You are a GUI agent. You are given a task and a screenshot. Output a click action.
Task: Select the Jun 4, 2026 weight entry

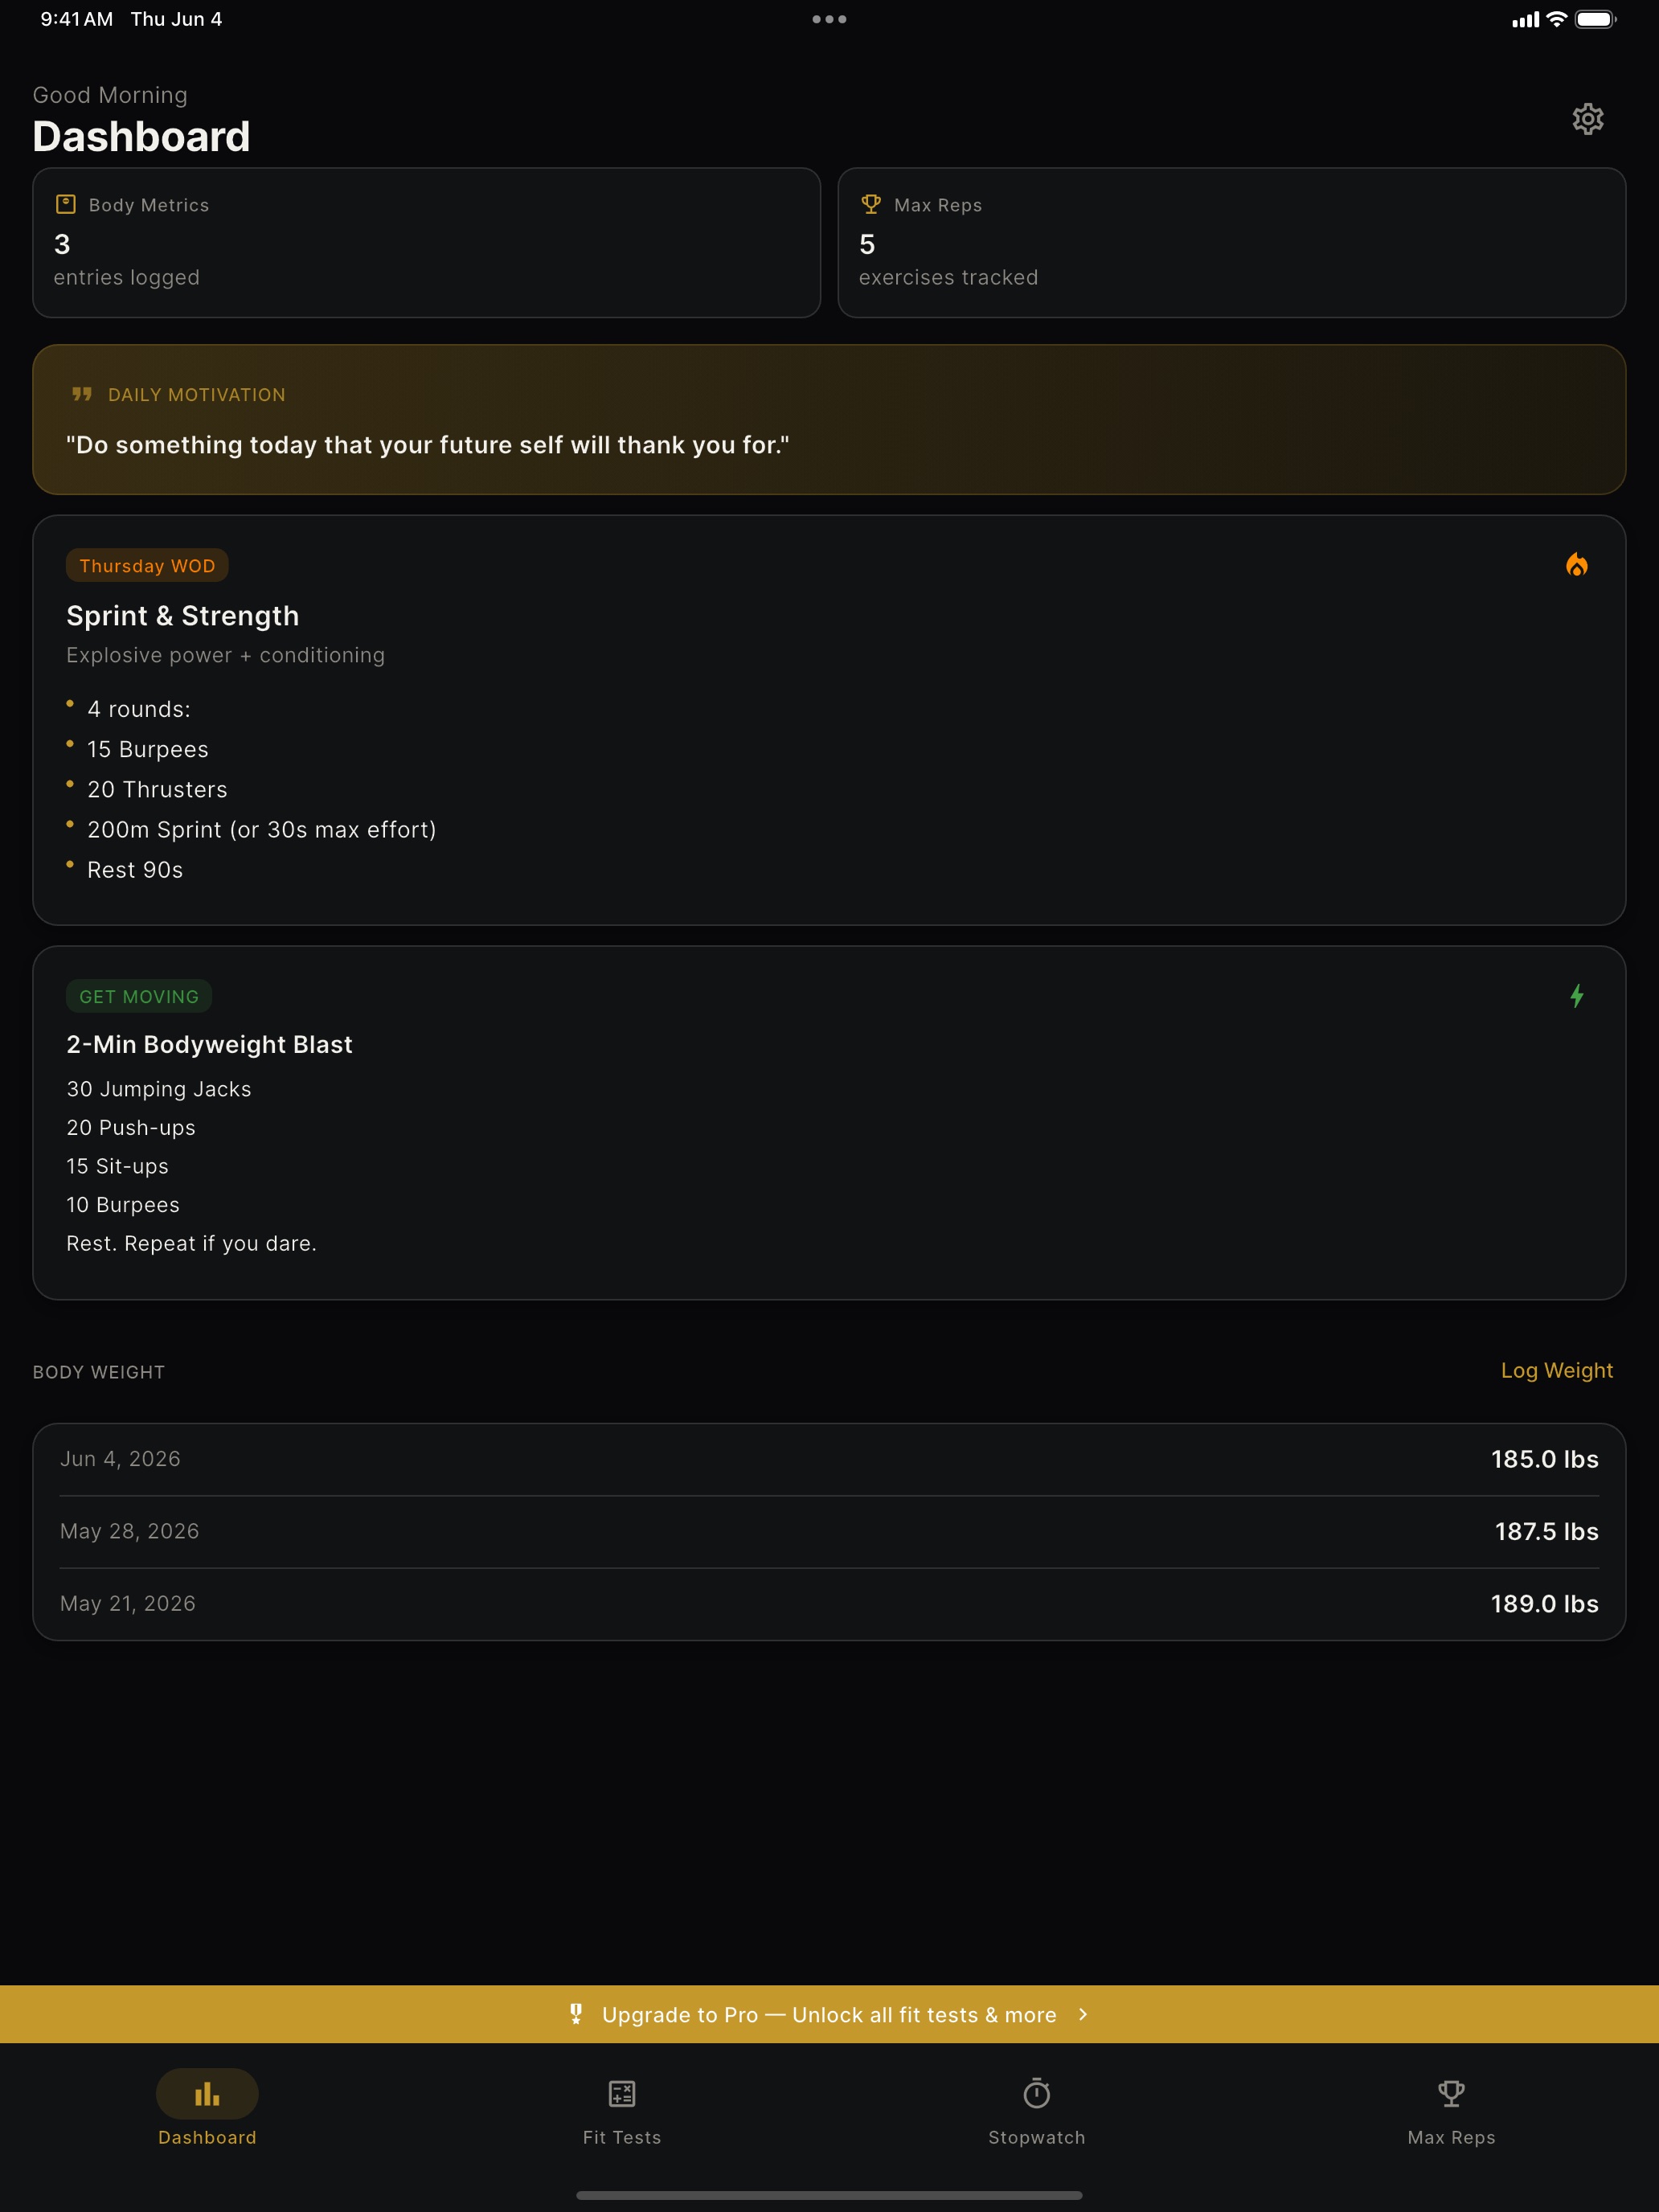click(x=829, y=1459)
